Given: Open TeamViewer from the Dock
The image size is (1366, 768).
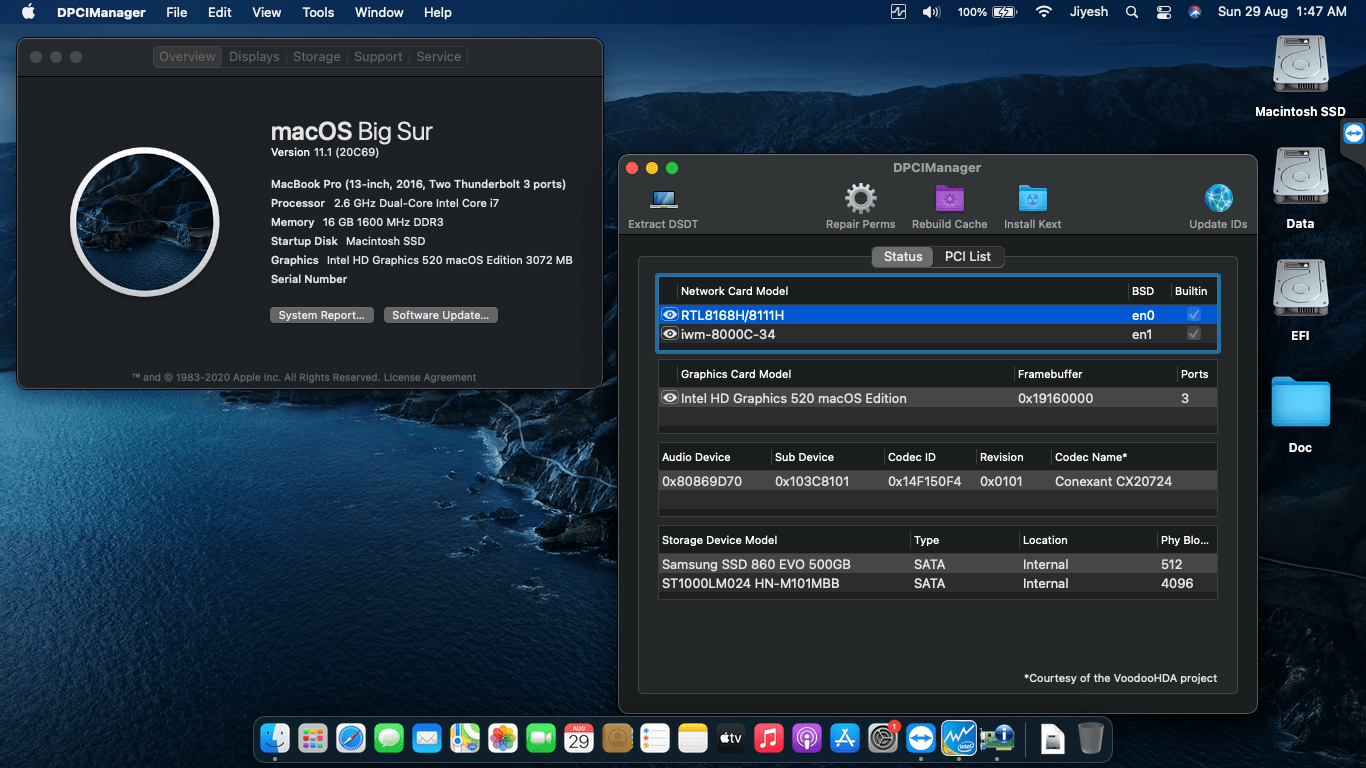Looking at the screenshot, I should [921, 739].
